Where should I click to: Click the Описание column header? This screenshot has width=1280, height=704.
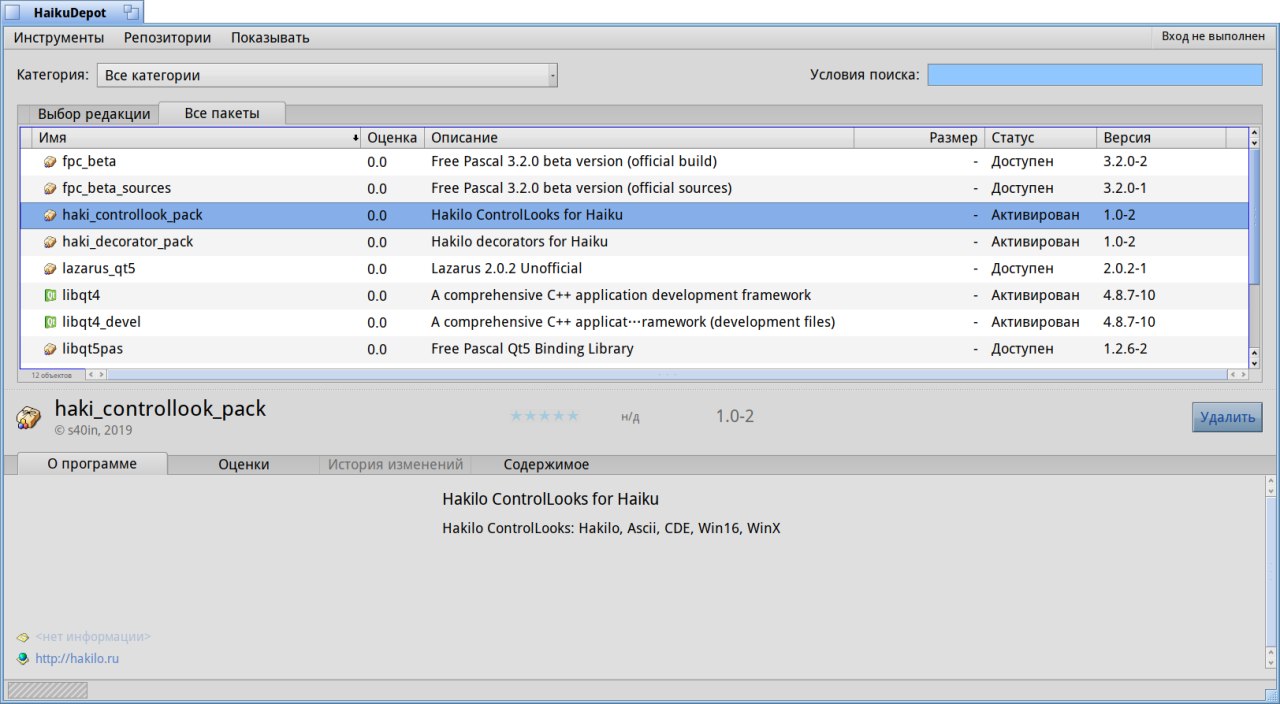[x=639, y=137]
